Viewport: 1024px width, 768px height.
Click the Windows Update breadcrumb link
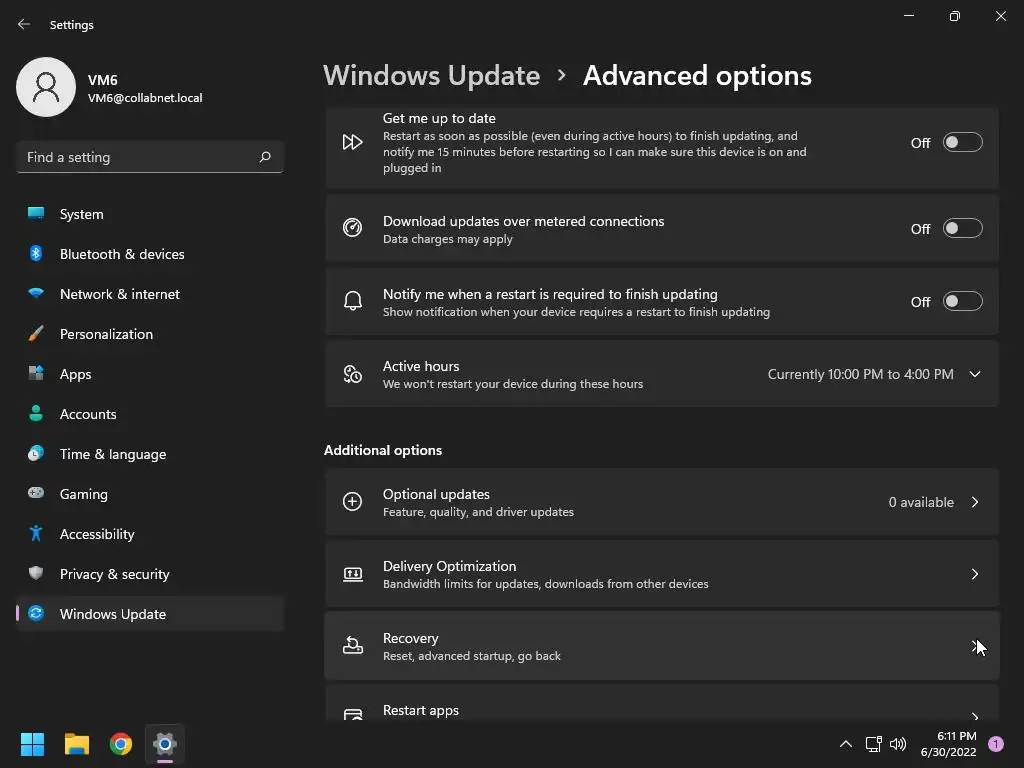(x=432, y=76)
